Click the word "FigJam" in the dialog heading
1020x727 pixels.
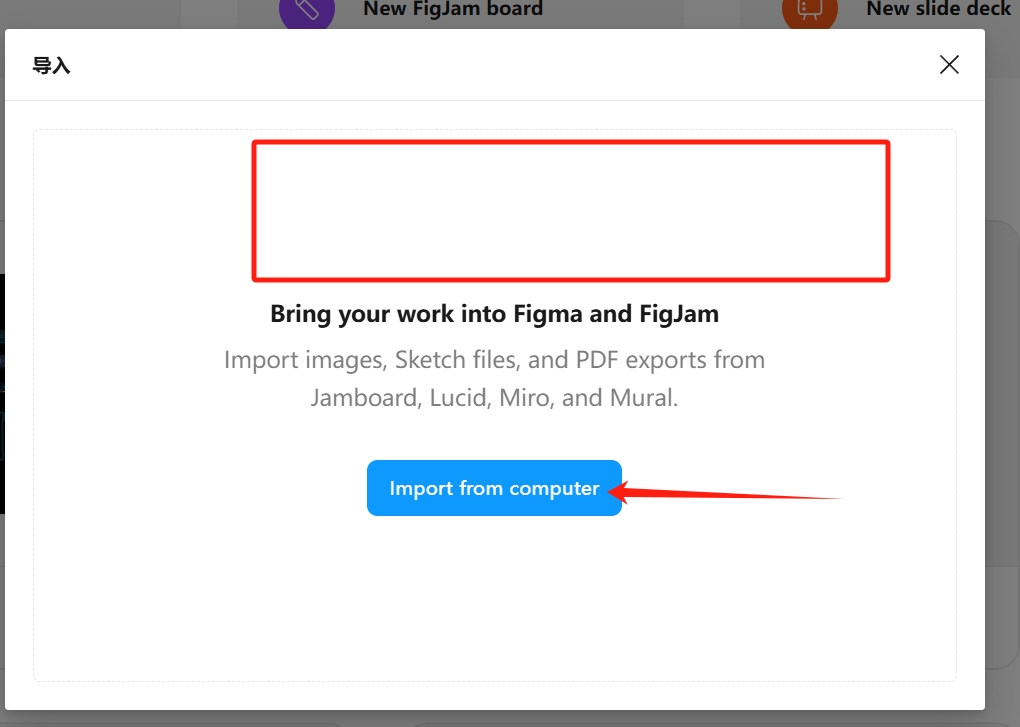[x=679, y=314]
